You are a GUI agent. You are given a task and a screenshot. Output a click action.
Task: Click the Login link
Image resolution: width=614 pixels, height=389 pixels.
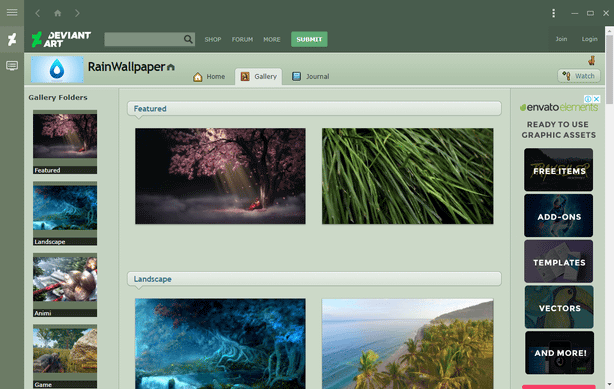point(589,39)
